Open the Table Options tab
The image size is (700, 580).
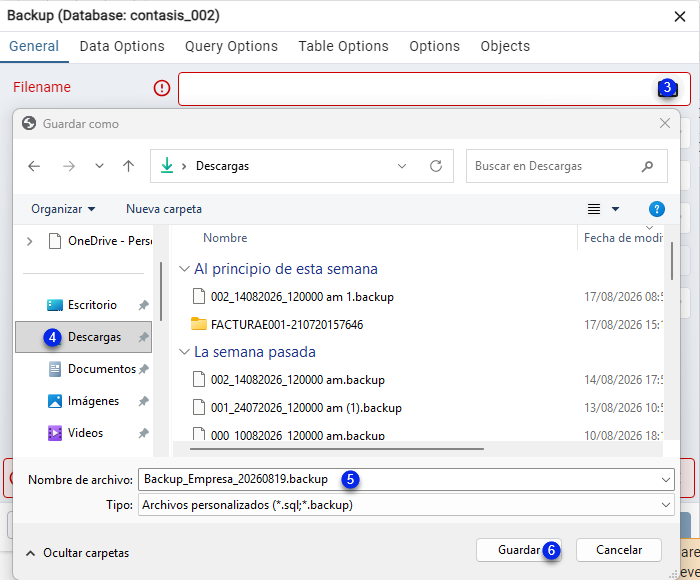[343, 46]
